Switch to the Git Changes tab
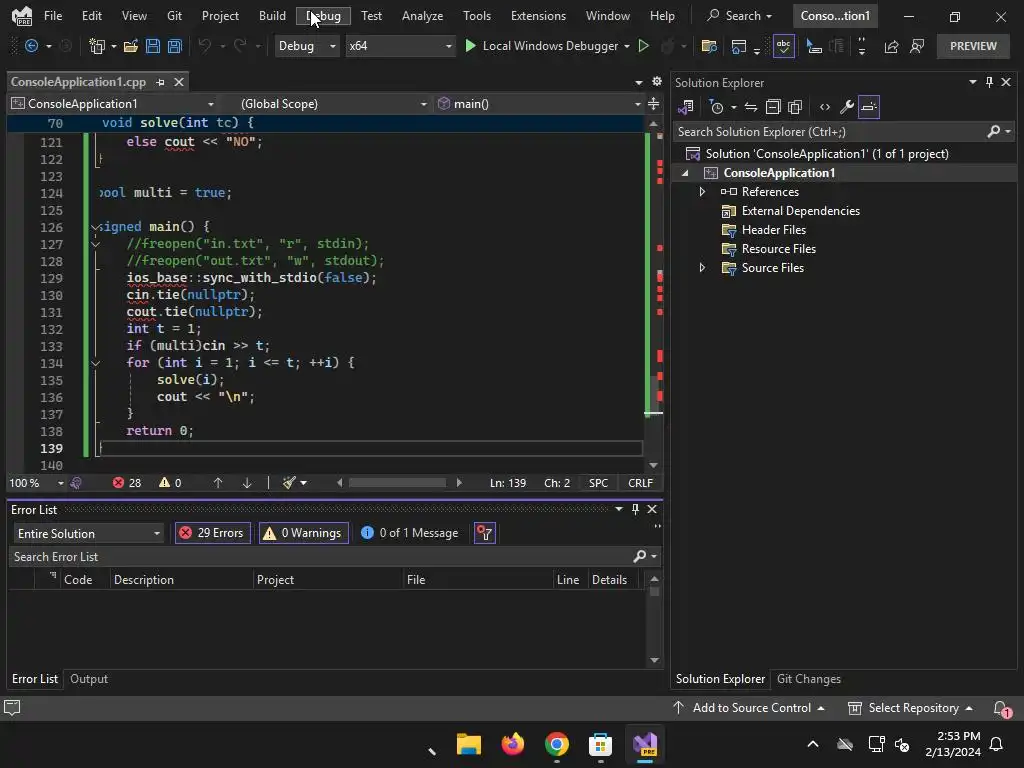 pos(808,679)
